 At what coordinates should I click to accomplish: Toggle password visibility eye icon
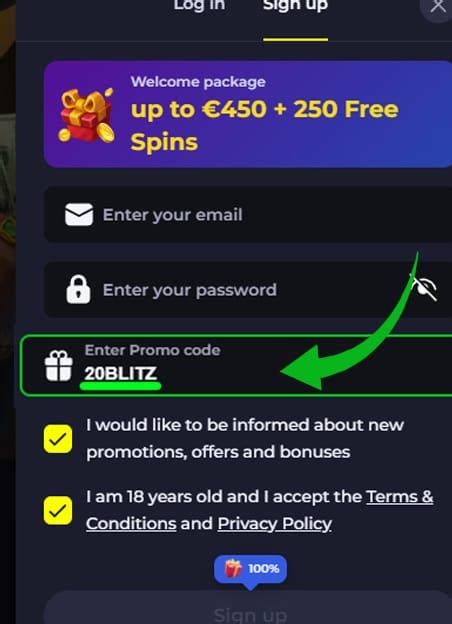(424, 287)
